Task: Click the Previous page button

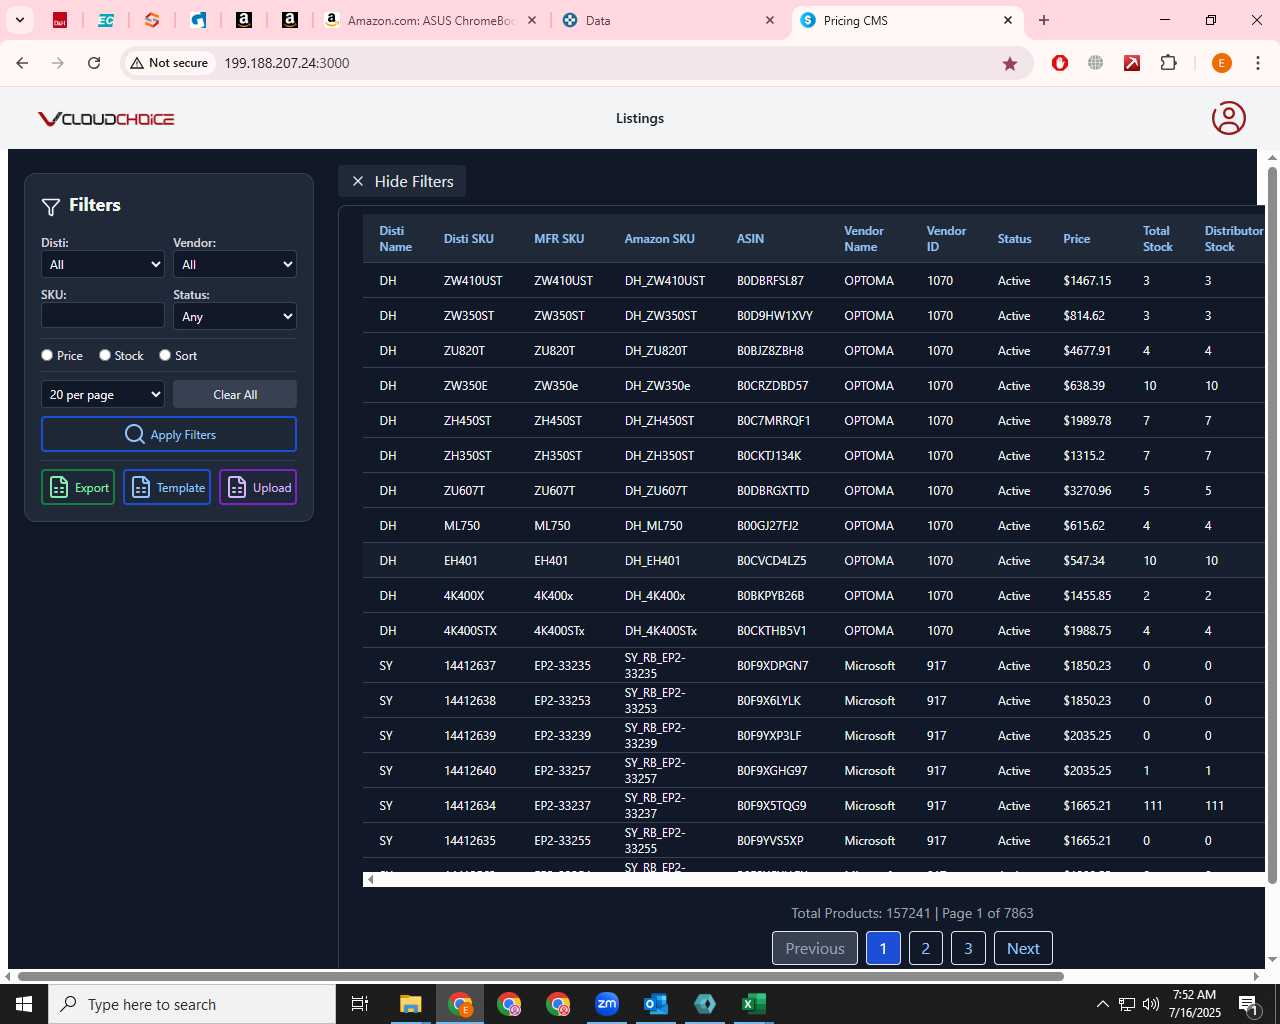Action: 815,948
